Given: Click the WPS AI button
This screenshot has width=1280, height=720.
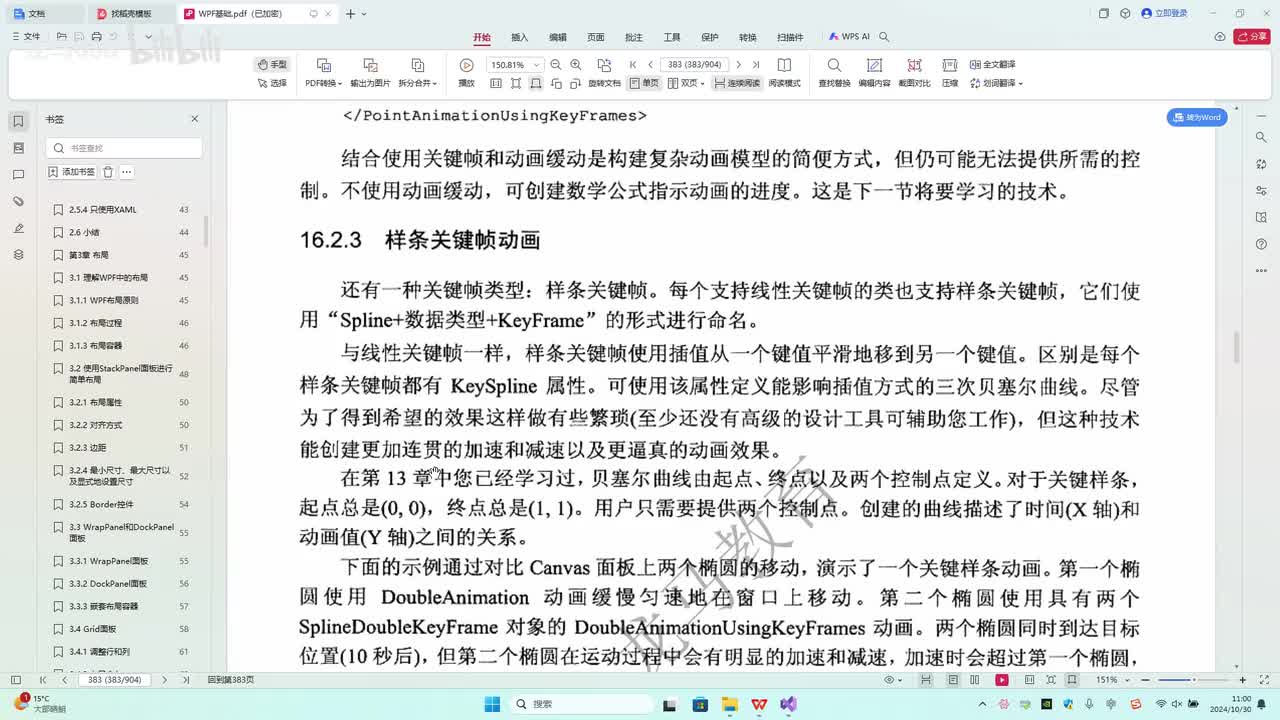Looking at the screenshot, I should pyautogui.click(x=849, y=37).
